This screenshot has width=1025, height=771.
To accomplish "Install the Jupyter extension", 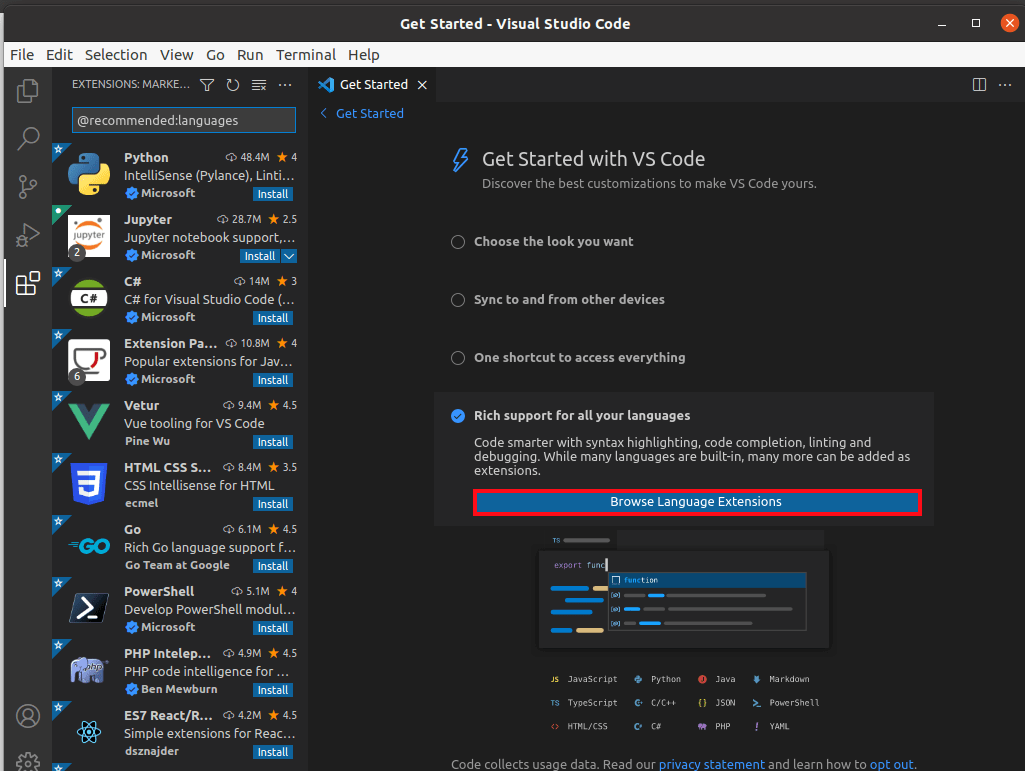I will coord(260,256).
